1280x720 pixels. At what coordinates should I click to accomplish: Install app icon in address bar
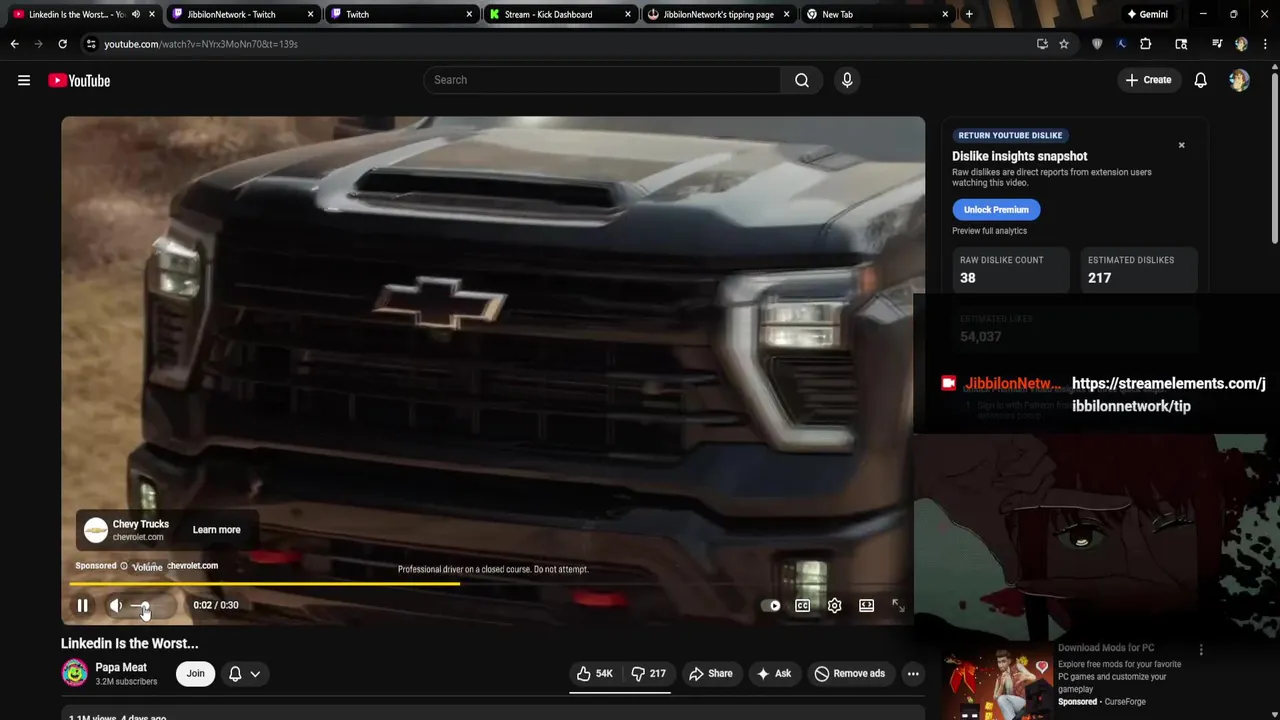tap(1042, 44)
